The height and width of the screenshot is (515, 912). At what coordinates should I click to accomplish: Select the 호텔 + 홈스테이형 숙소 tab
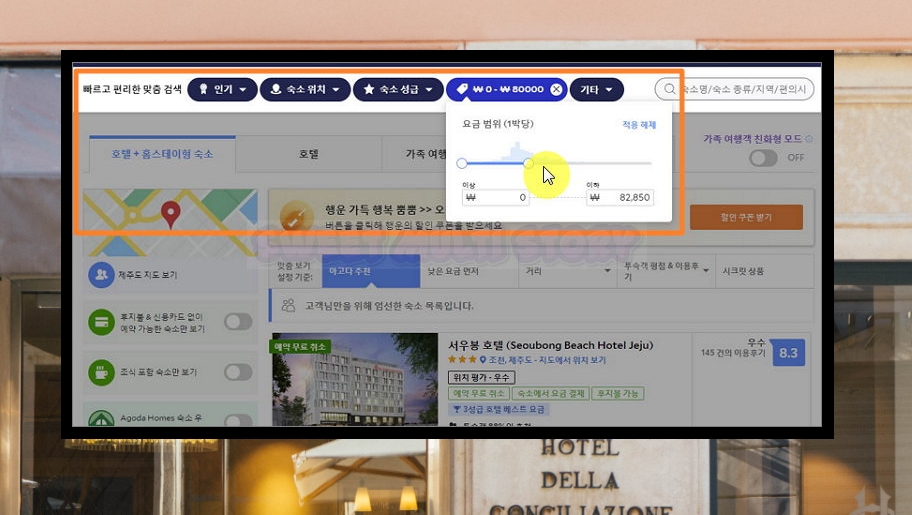point(162,154)
